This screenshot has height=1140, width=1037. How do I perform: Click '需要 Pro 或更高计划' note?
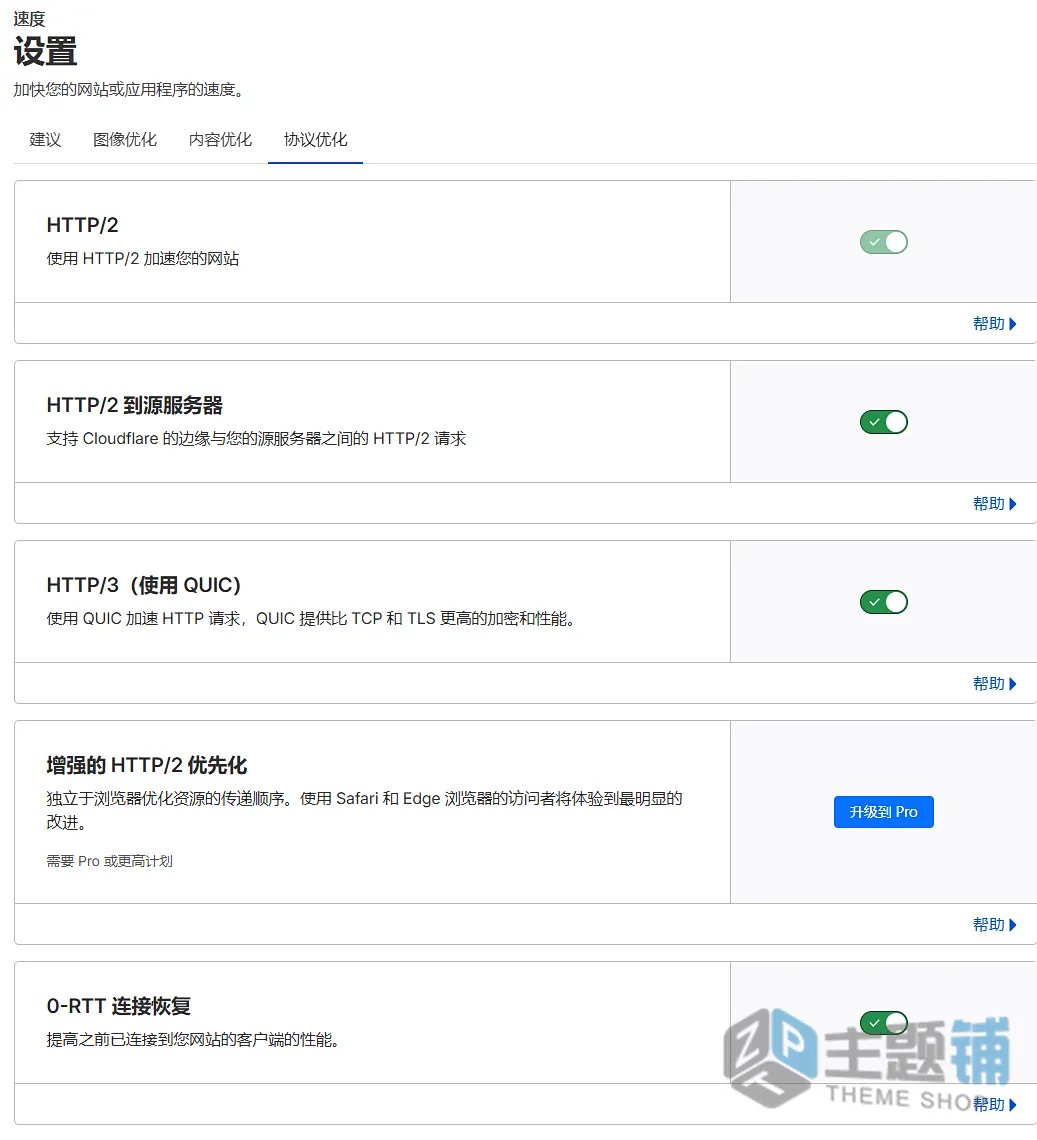[x=110, y=862]
